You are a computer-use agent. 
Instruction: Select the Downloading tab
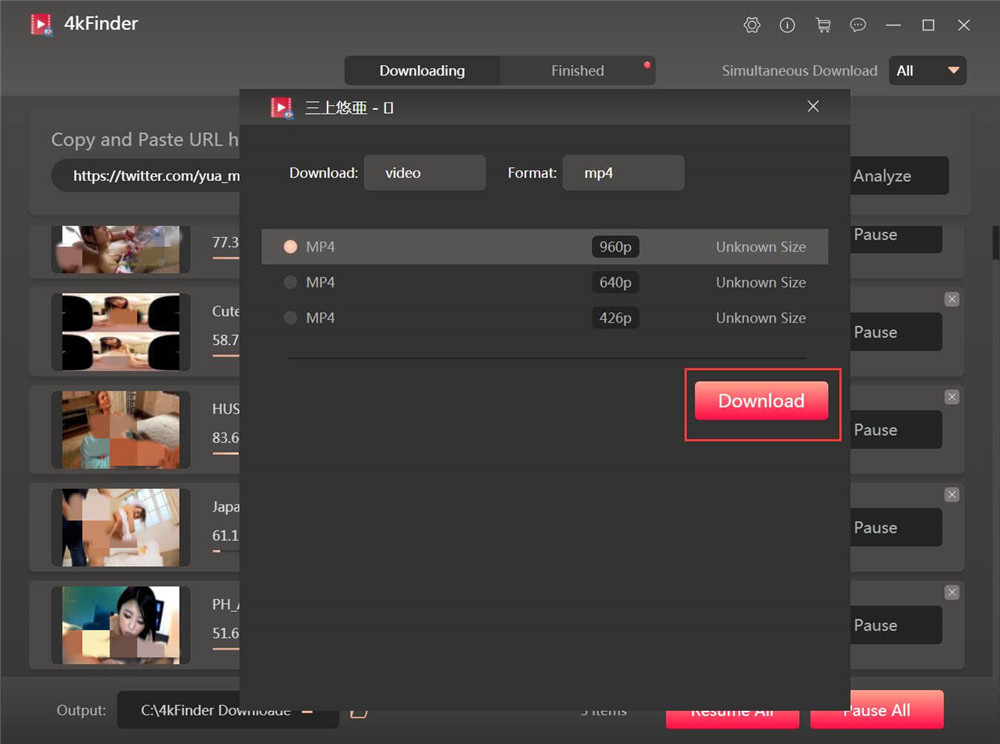pyautogui.click(x=422, y=70)
